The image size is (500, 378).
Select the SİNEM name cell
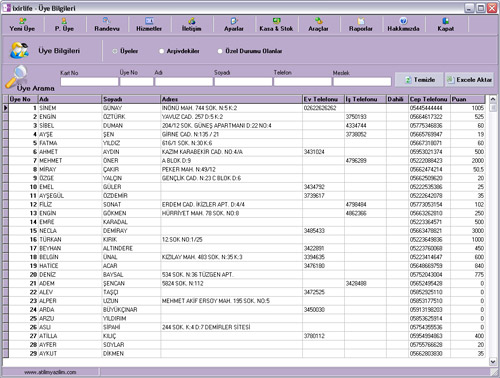point(70,108)
